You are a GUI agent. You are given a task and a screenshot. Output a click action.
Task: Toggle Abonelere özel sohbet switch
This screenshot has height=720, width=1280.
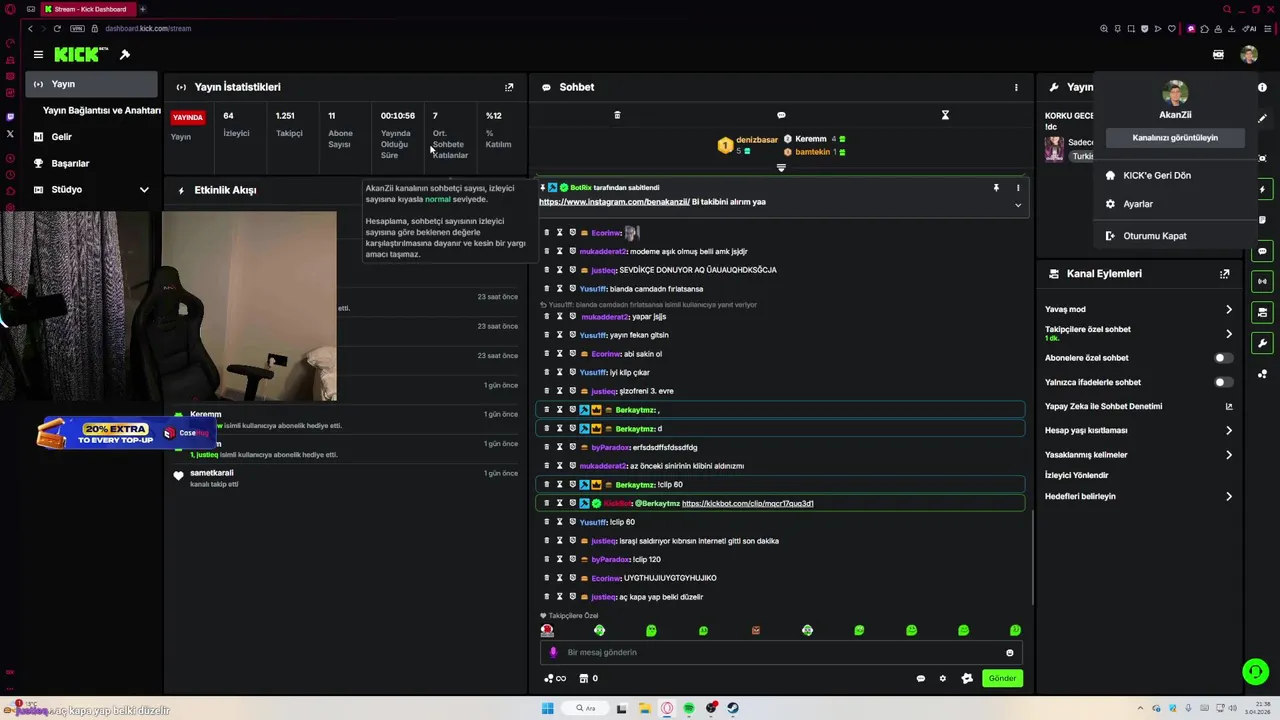1223,358
